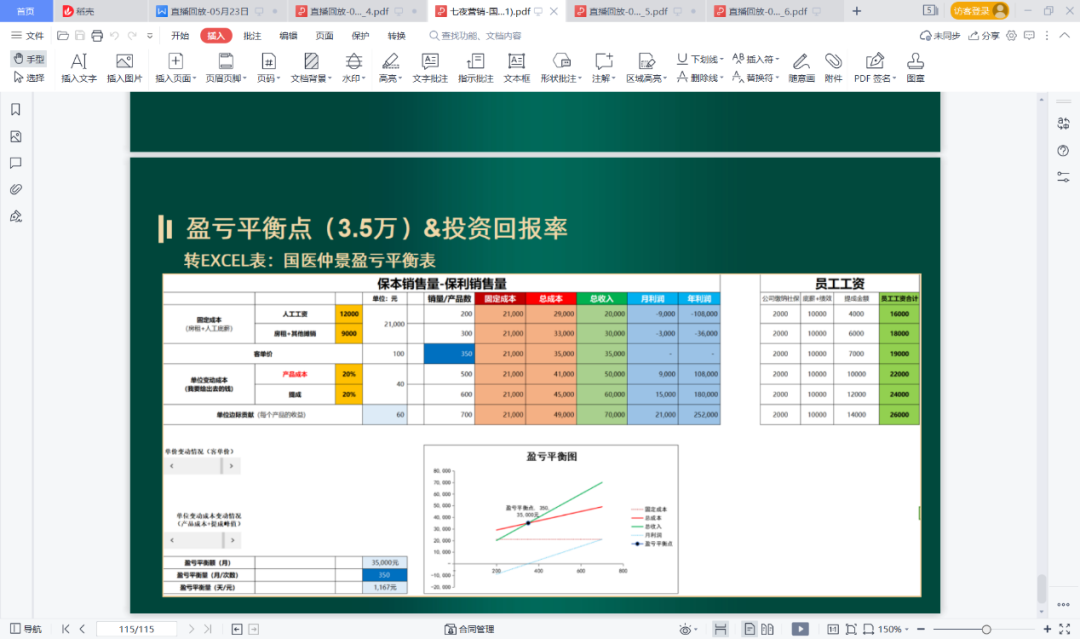Image resolution: width=1080 pixels, height=639 pixels.
Task: Open the Bookmarks sidebar panel icon
Action: coord(16,109)
